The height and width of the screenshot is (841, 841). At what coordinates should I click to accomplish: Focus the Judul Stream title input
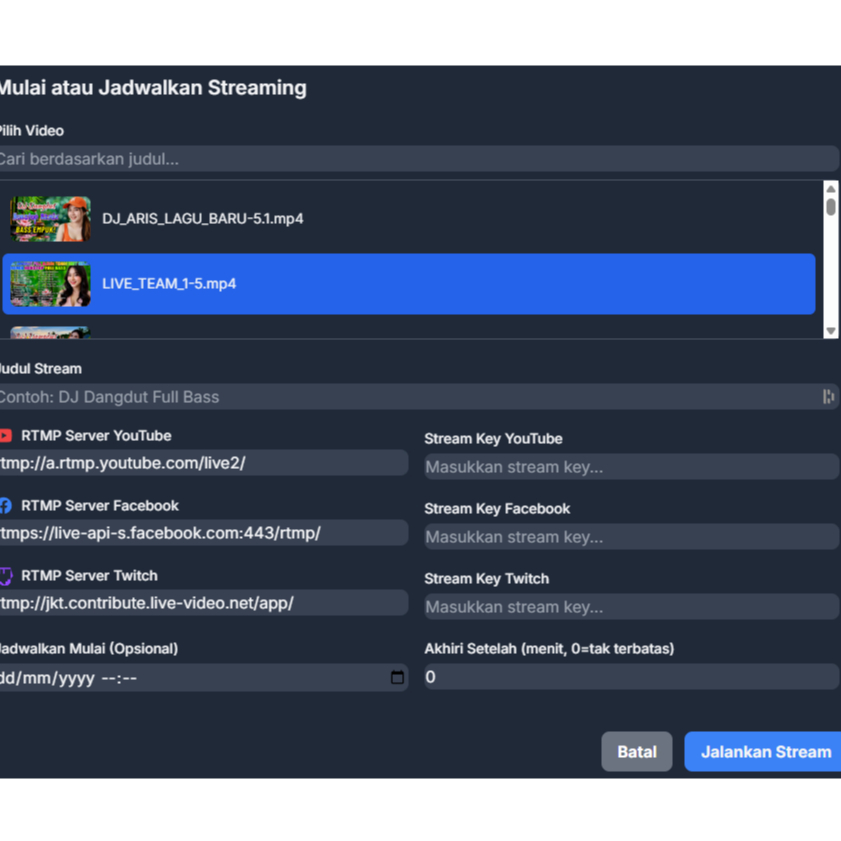pos(400,396)
